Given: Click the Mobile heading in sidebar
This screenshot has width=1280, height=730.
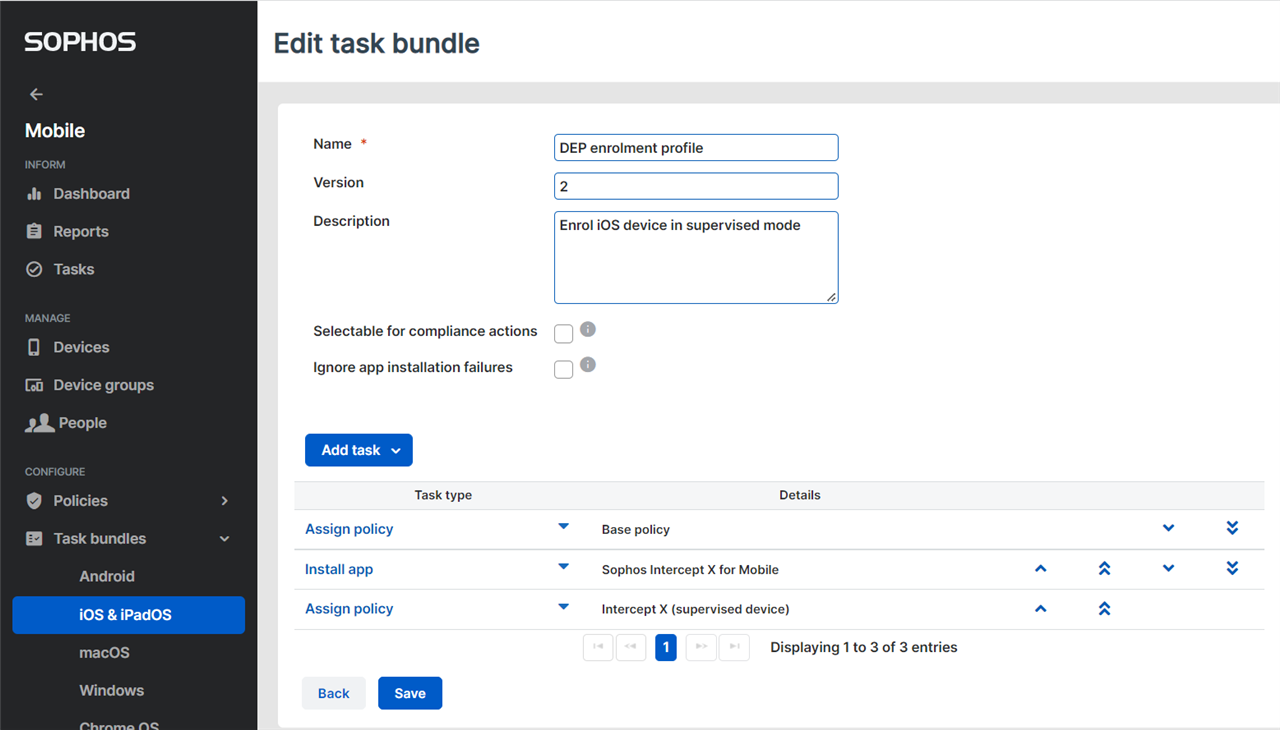Looking at the screenshot, I should click(x=55, y=131).
